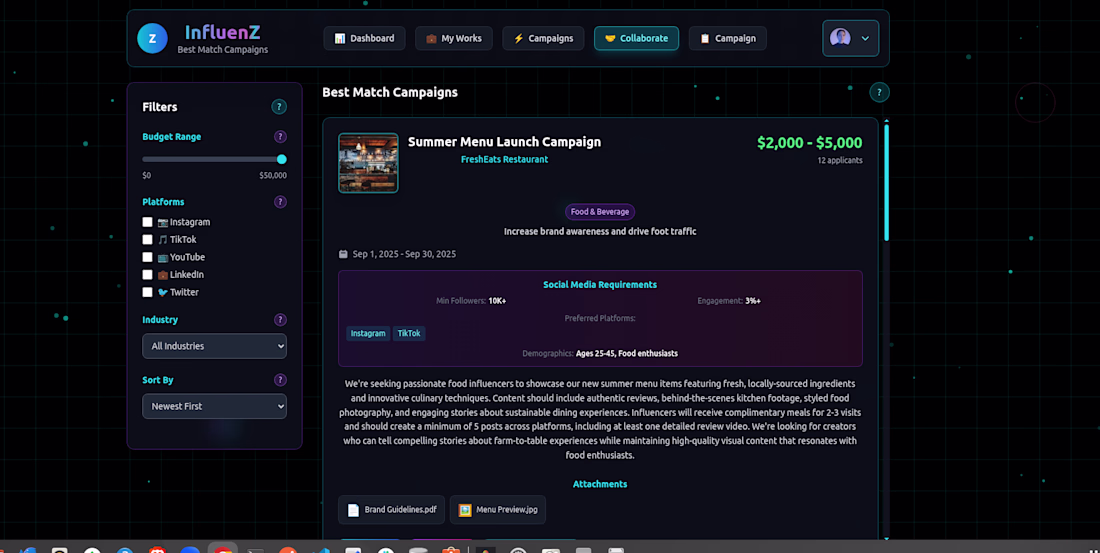Check the Twitter platform checkbox
The width and height of the screenshot is (1100, 553).
tap(147, 292)
